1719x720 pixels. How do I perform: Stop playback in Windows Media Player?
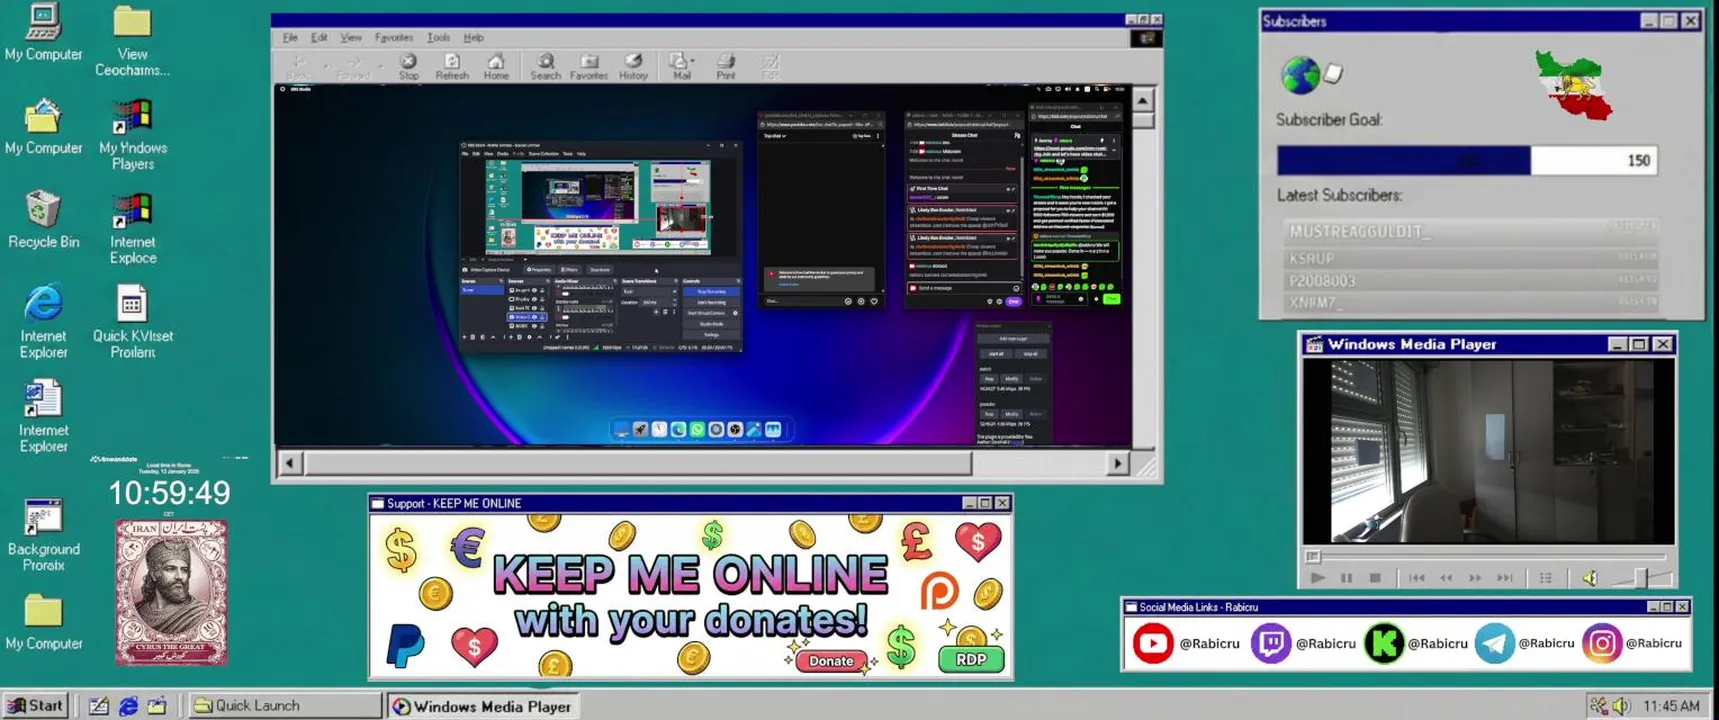tap(1375, 578)
